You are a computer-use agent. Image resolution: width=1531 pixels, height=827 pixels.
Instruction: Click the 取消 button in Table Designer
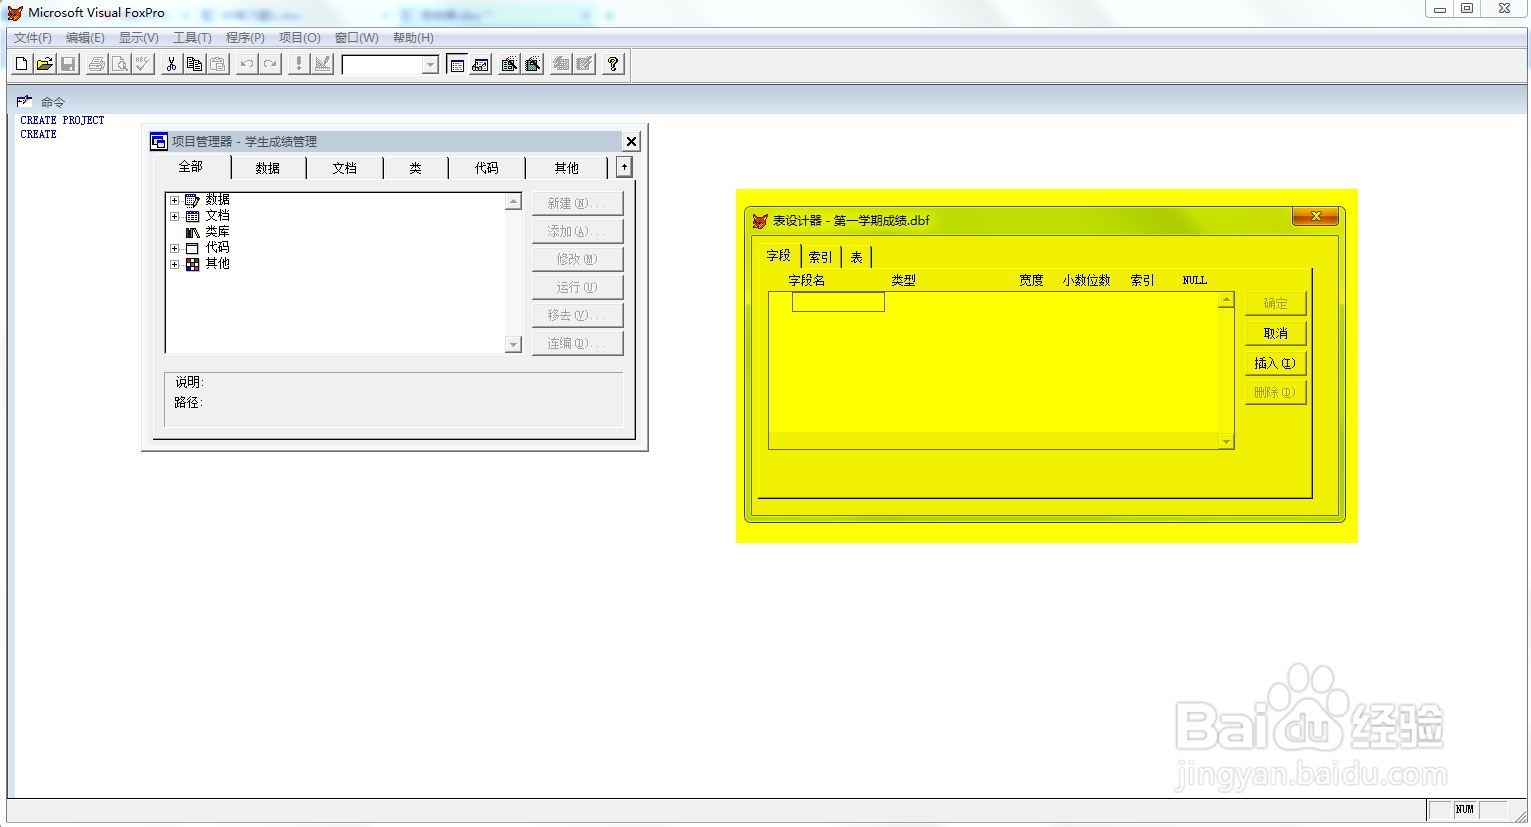tap(1276, 333)
